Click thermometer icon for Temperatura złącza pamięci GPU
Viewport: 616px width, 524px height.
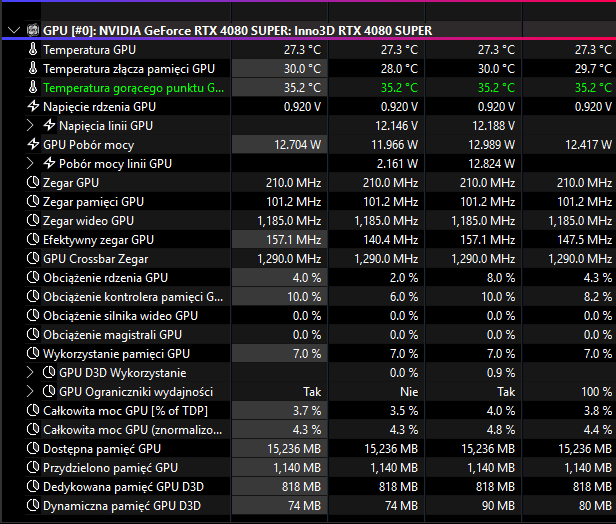(x=33, y=68)
